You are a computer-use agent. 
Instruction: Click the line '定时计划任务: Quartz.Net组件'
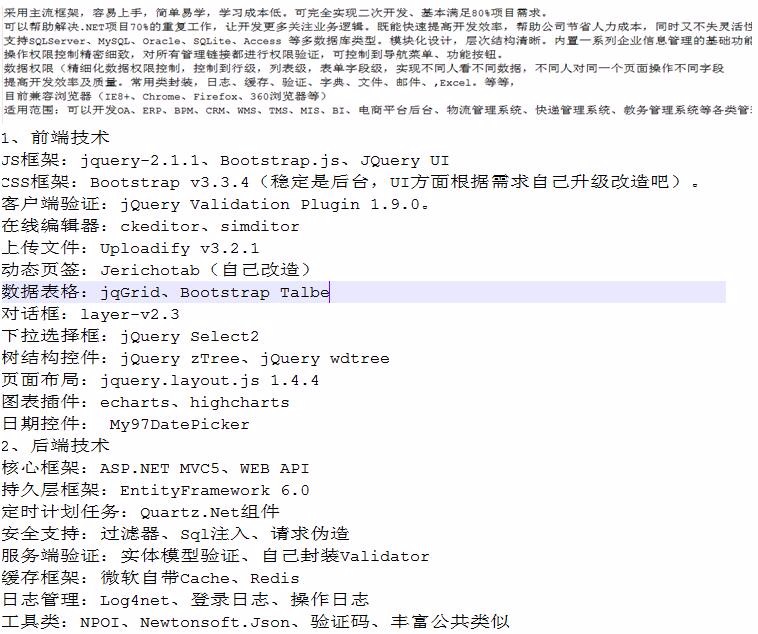[140, 512]
